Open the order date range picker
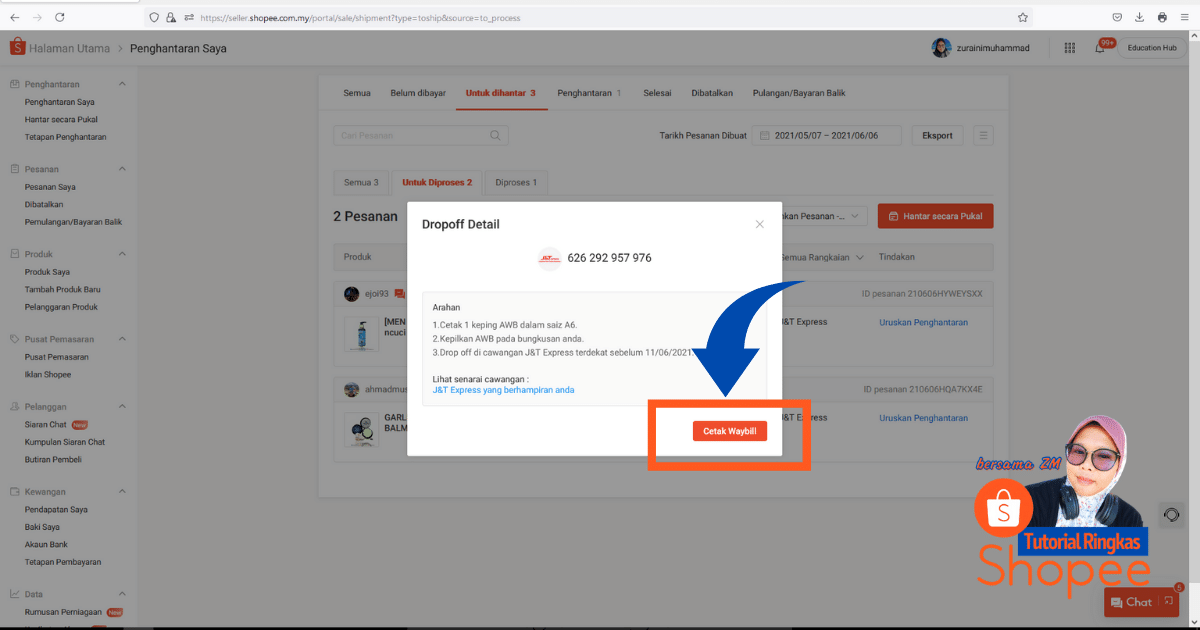 826,135
